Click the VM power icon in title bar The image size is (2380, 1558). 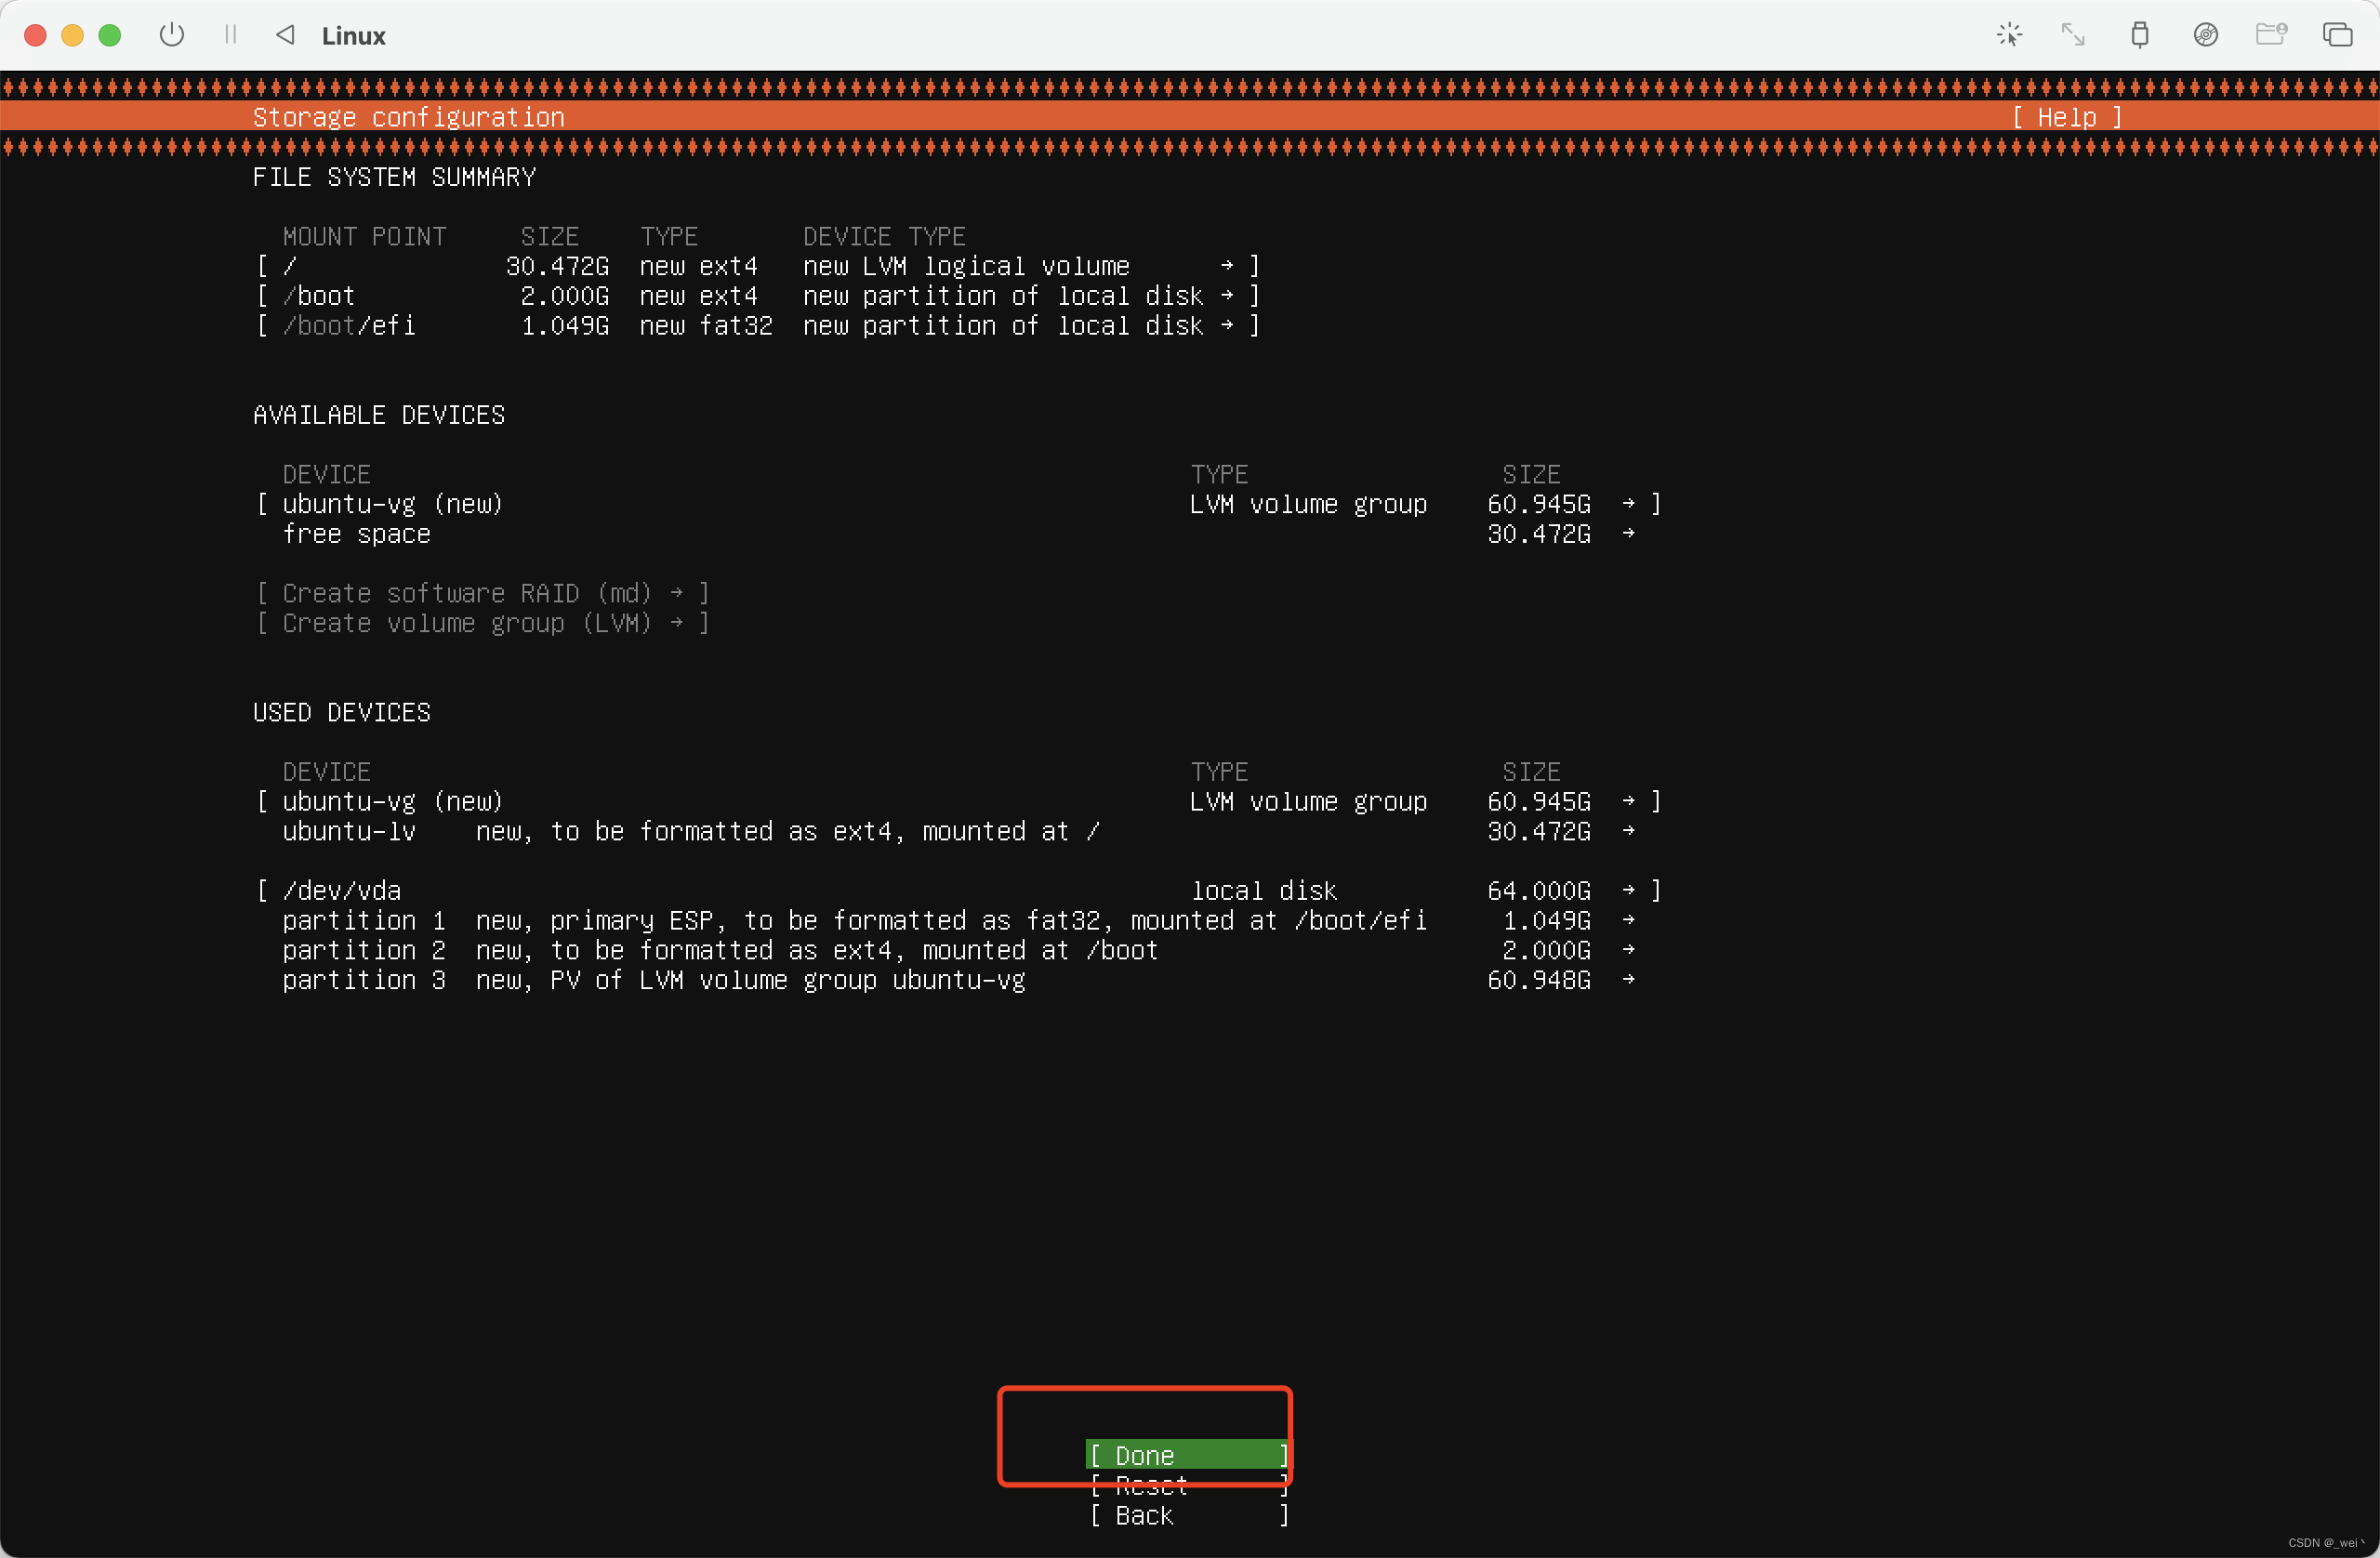point(172,35)
